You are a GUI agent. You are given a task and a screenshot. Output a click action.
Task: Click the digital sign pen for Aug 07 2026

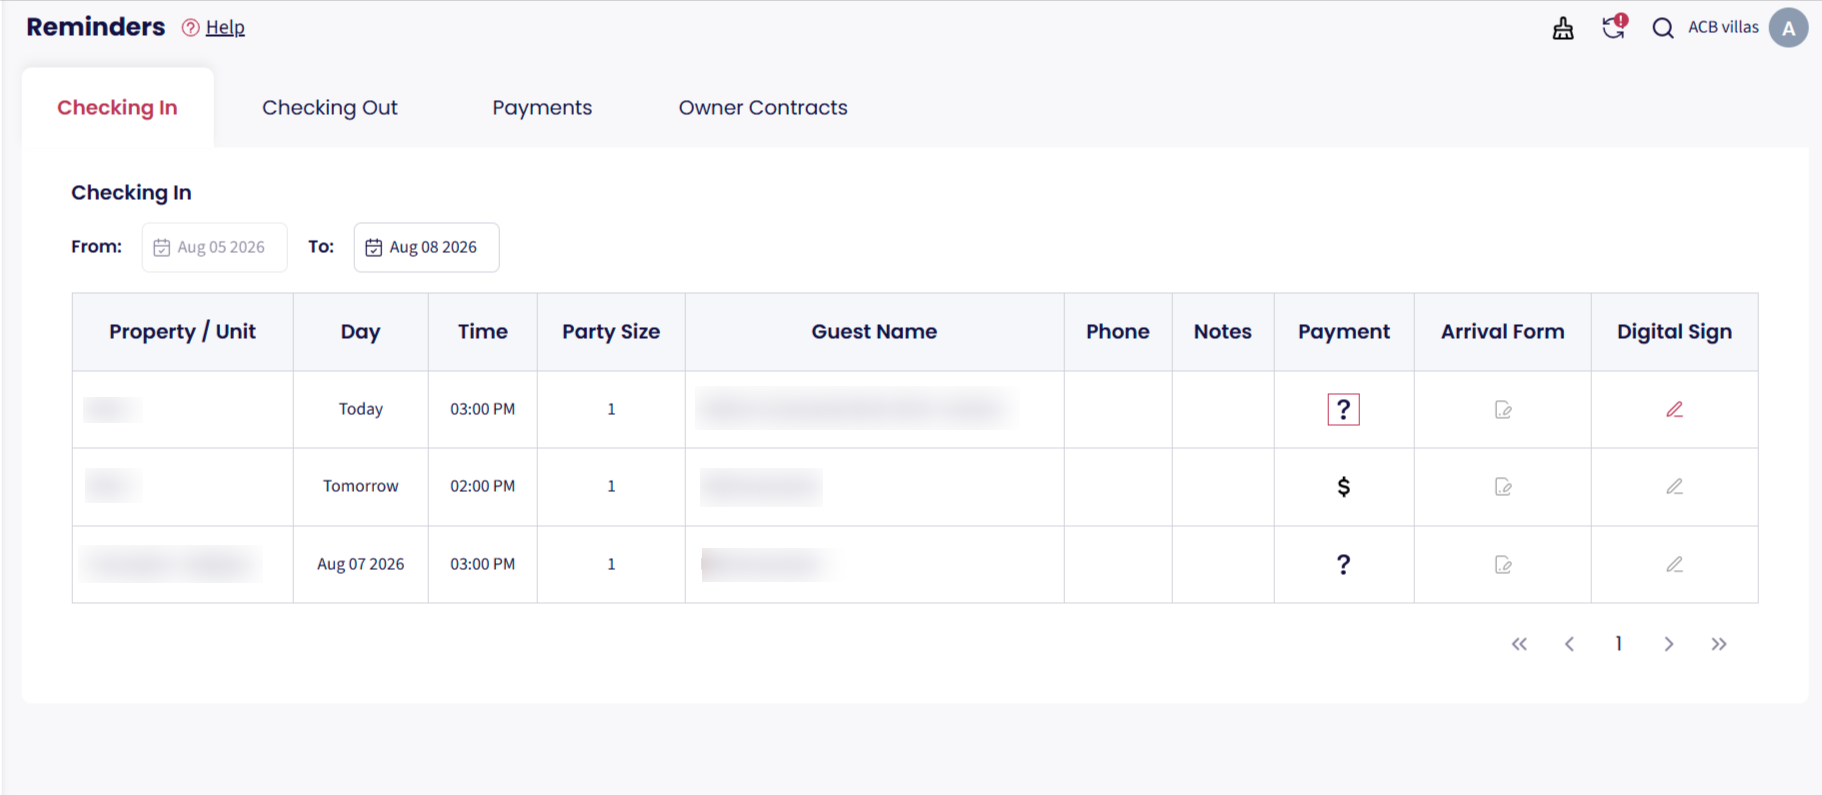click(1674, 565)
